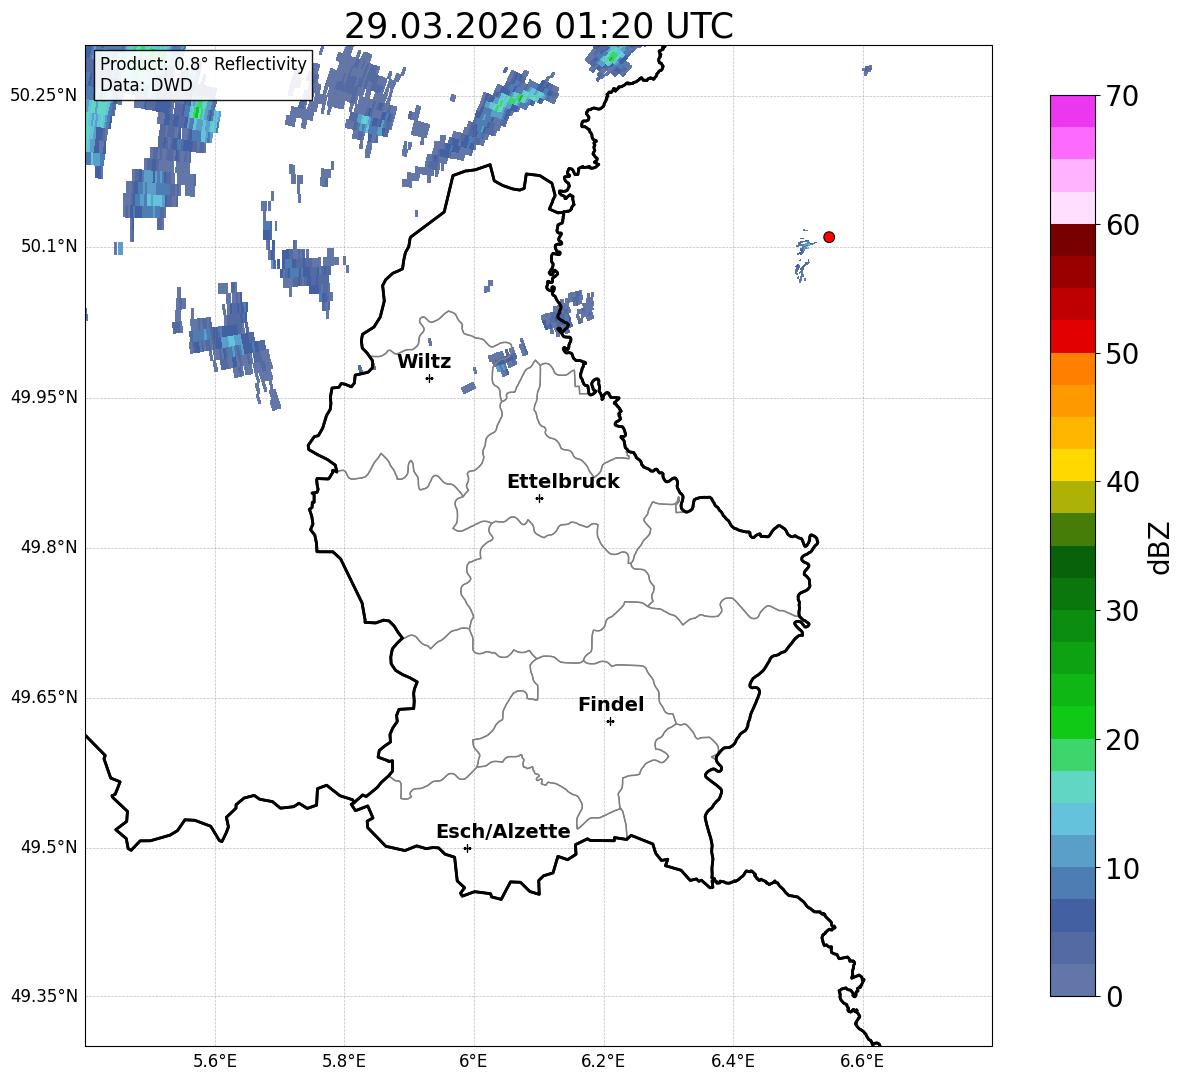The image size is (1184, 1081).
Task: Click the 50.25°N latitude label
Action: click(x=44, y=96)
